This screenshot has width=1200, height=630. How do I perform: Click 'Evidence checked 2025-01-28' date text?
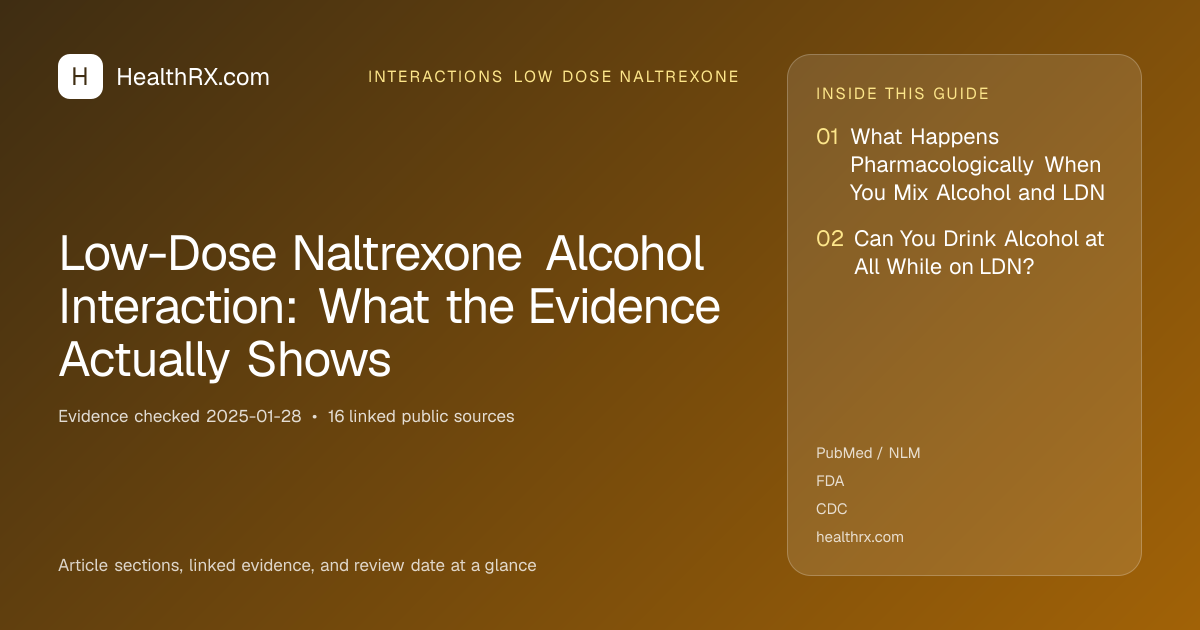(x=180, y=416)
